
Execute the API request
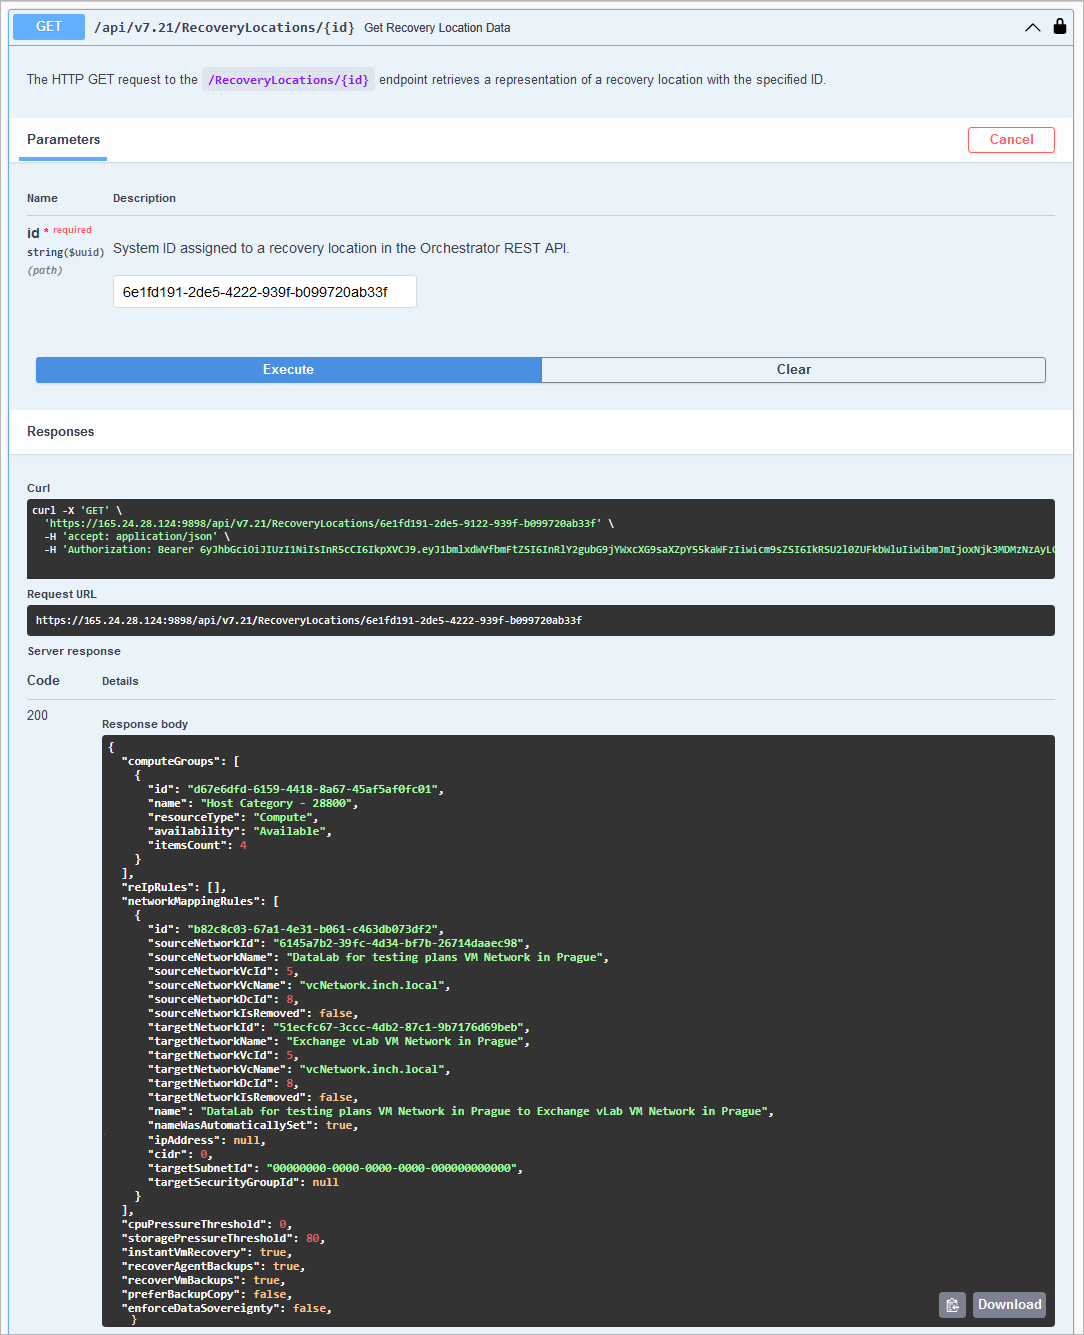(x=288, y=370)
